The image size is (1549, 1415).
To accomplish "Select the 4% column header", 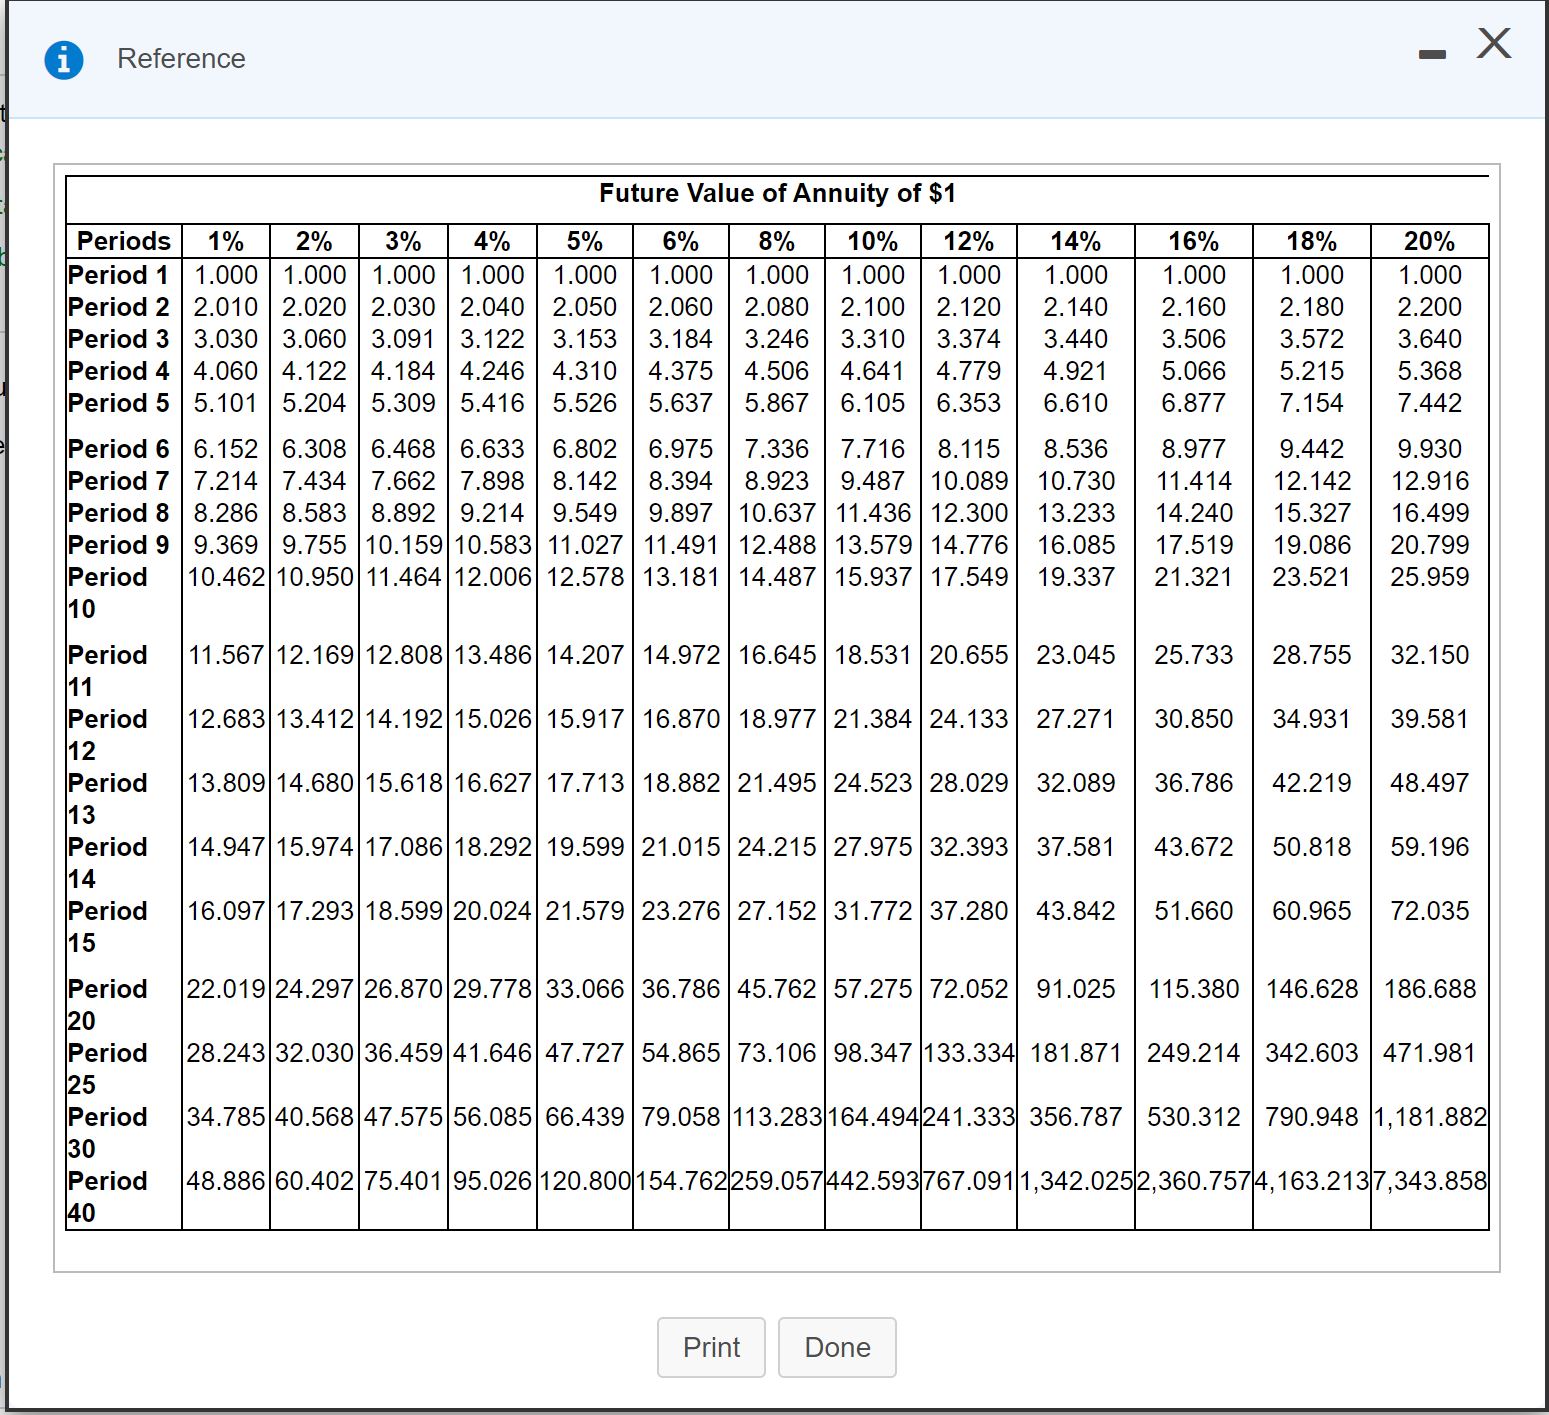I will [x=492, y=241].
